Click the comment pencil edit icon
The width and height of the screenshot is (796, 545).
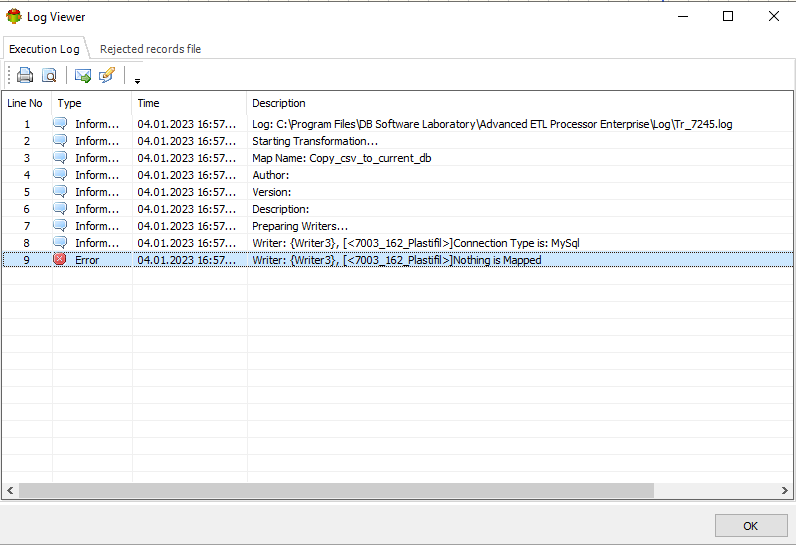(x=107, y=75)
